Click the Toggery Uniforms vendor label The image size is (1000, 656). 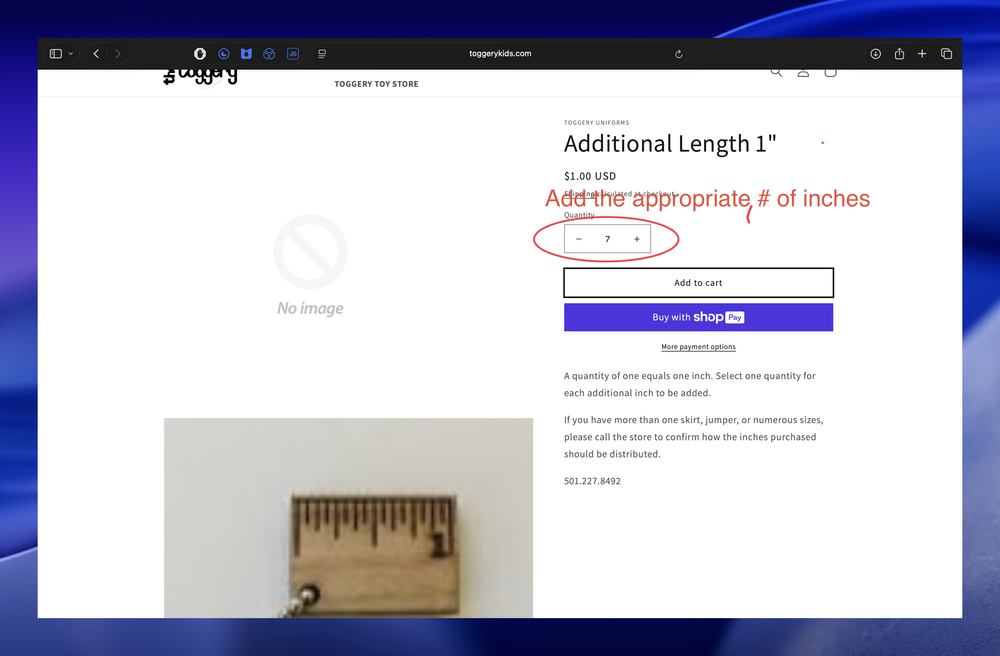click(x=596, y=122)
